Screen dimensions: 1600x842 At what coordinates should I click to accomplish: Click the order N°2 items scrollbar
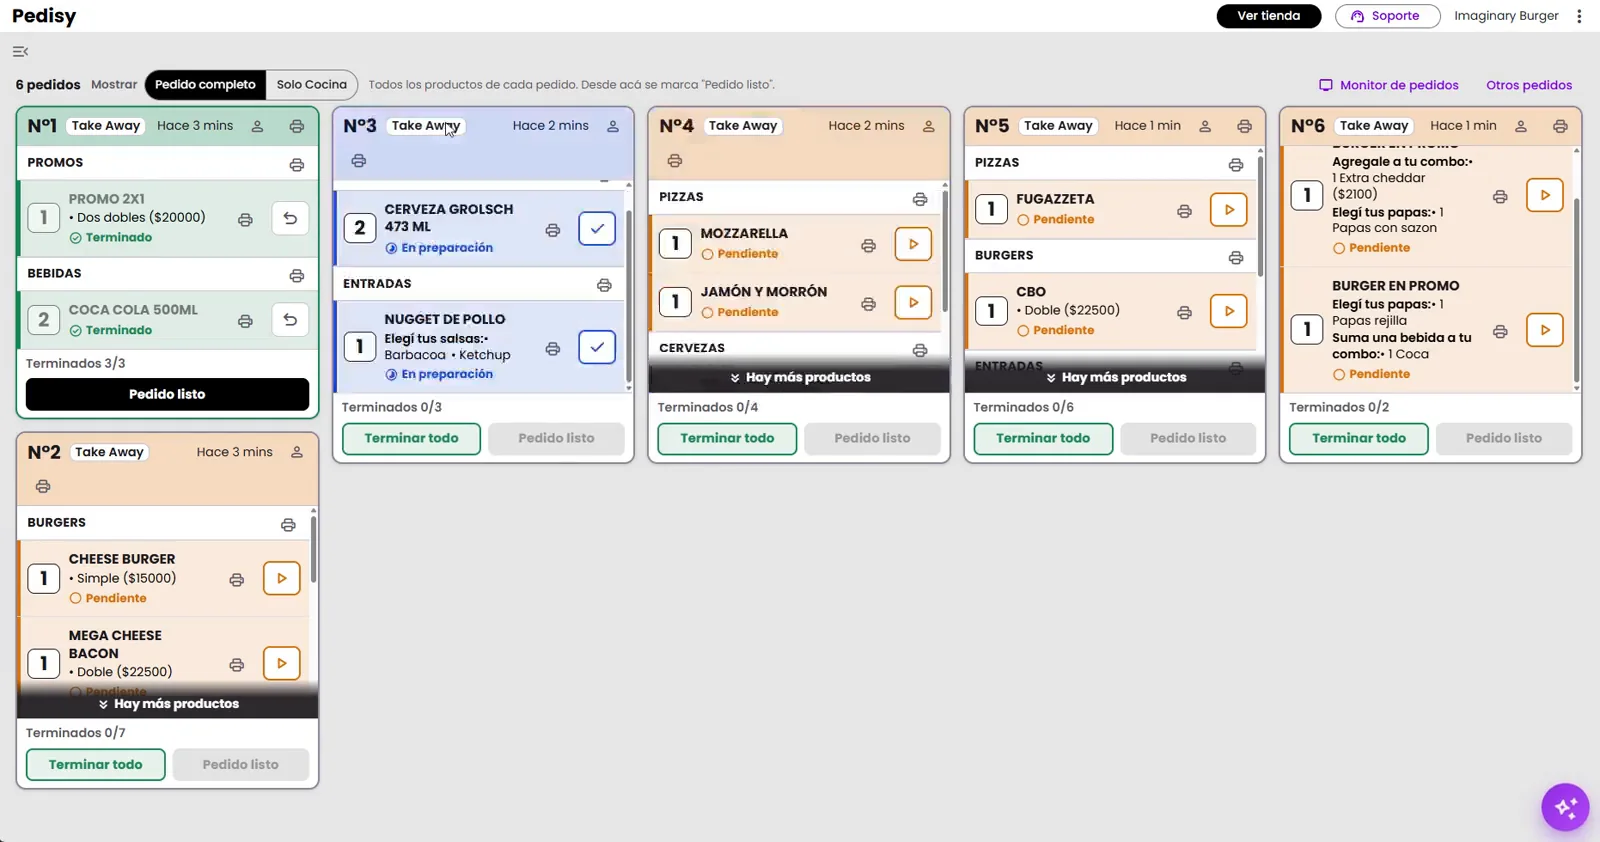click(313, 548)
